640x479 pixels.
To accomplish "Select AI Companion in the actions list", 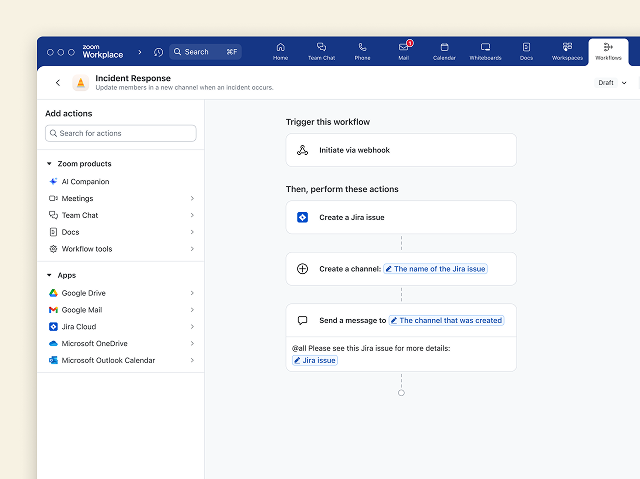I will [85, 182].
